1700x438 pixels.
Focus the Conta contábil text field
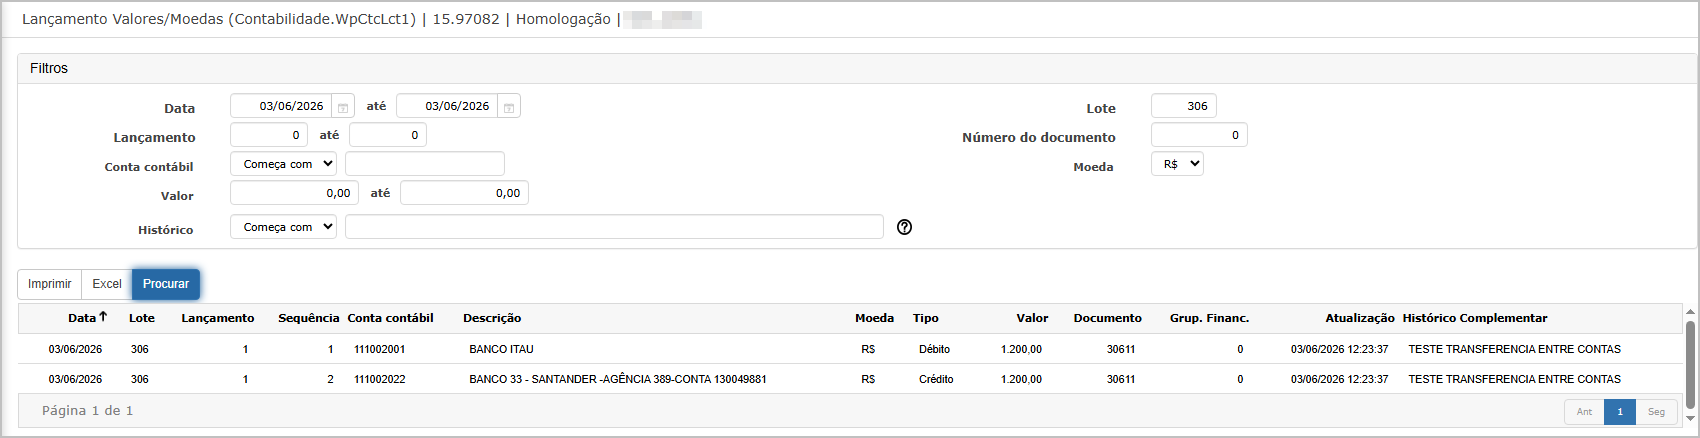click(425, 164)
